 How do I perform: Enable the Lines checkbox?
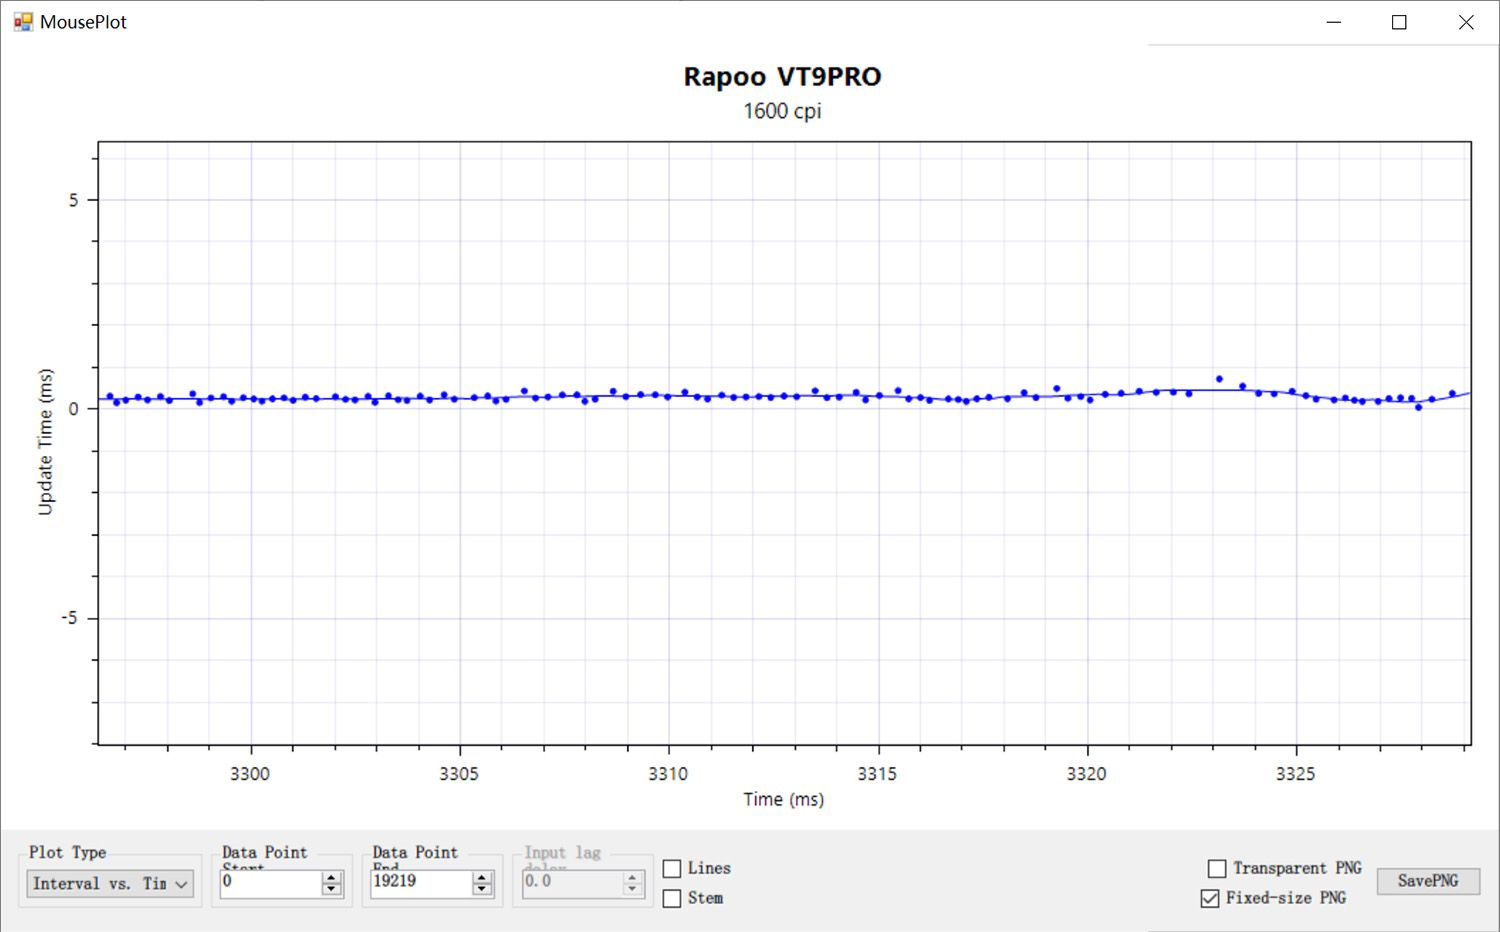click(x=672, y=869)
